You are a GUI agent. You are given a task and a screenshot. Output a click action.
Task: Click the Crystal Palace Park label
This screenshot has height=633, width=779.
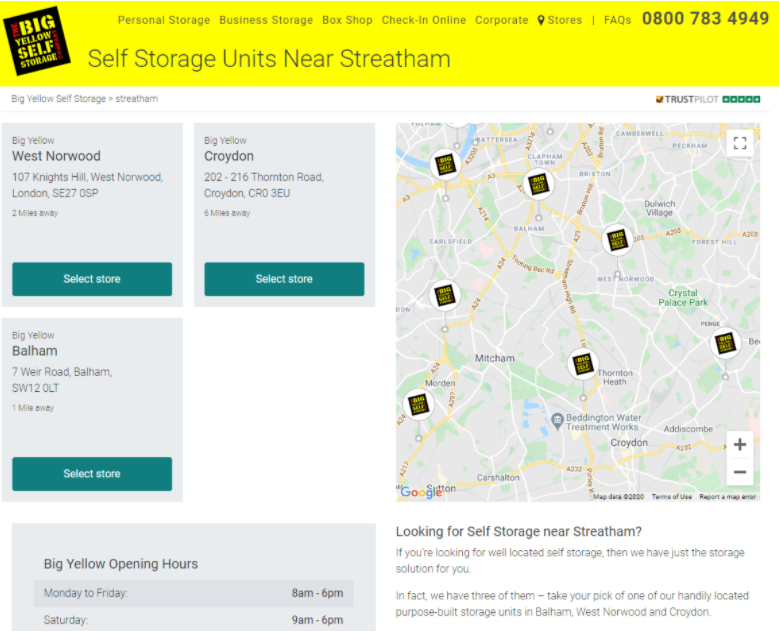coord(683,298)
